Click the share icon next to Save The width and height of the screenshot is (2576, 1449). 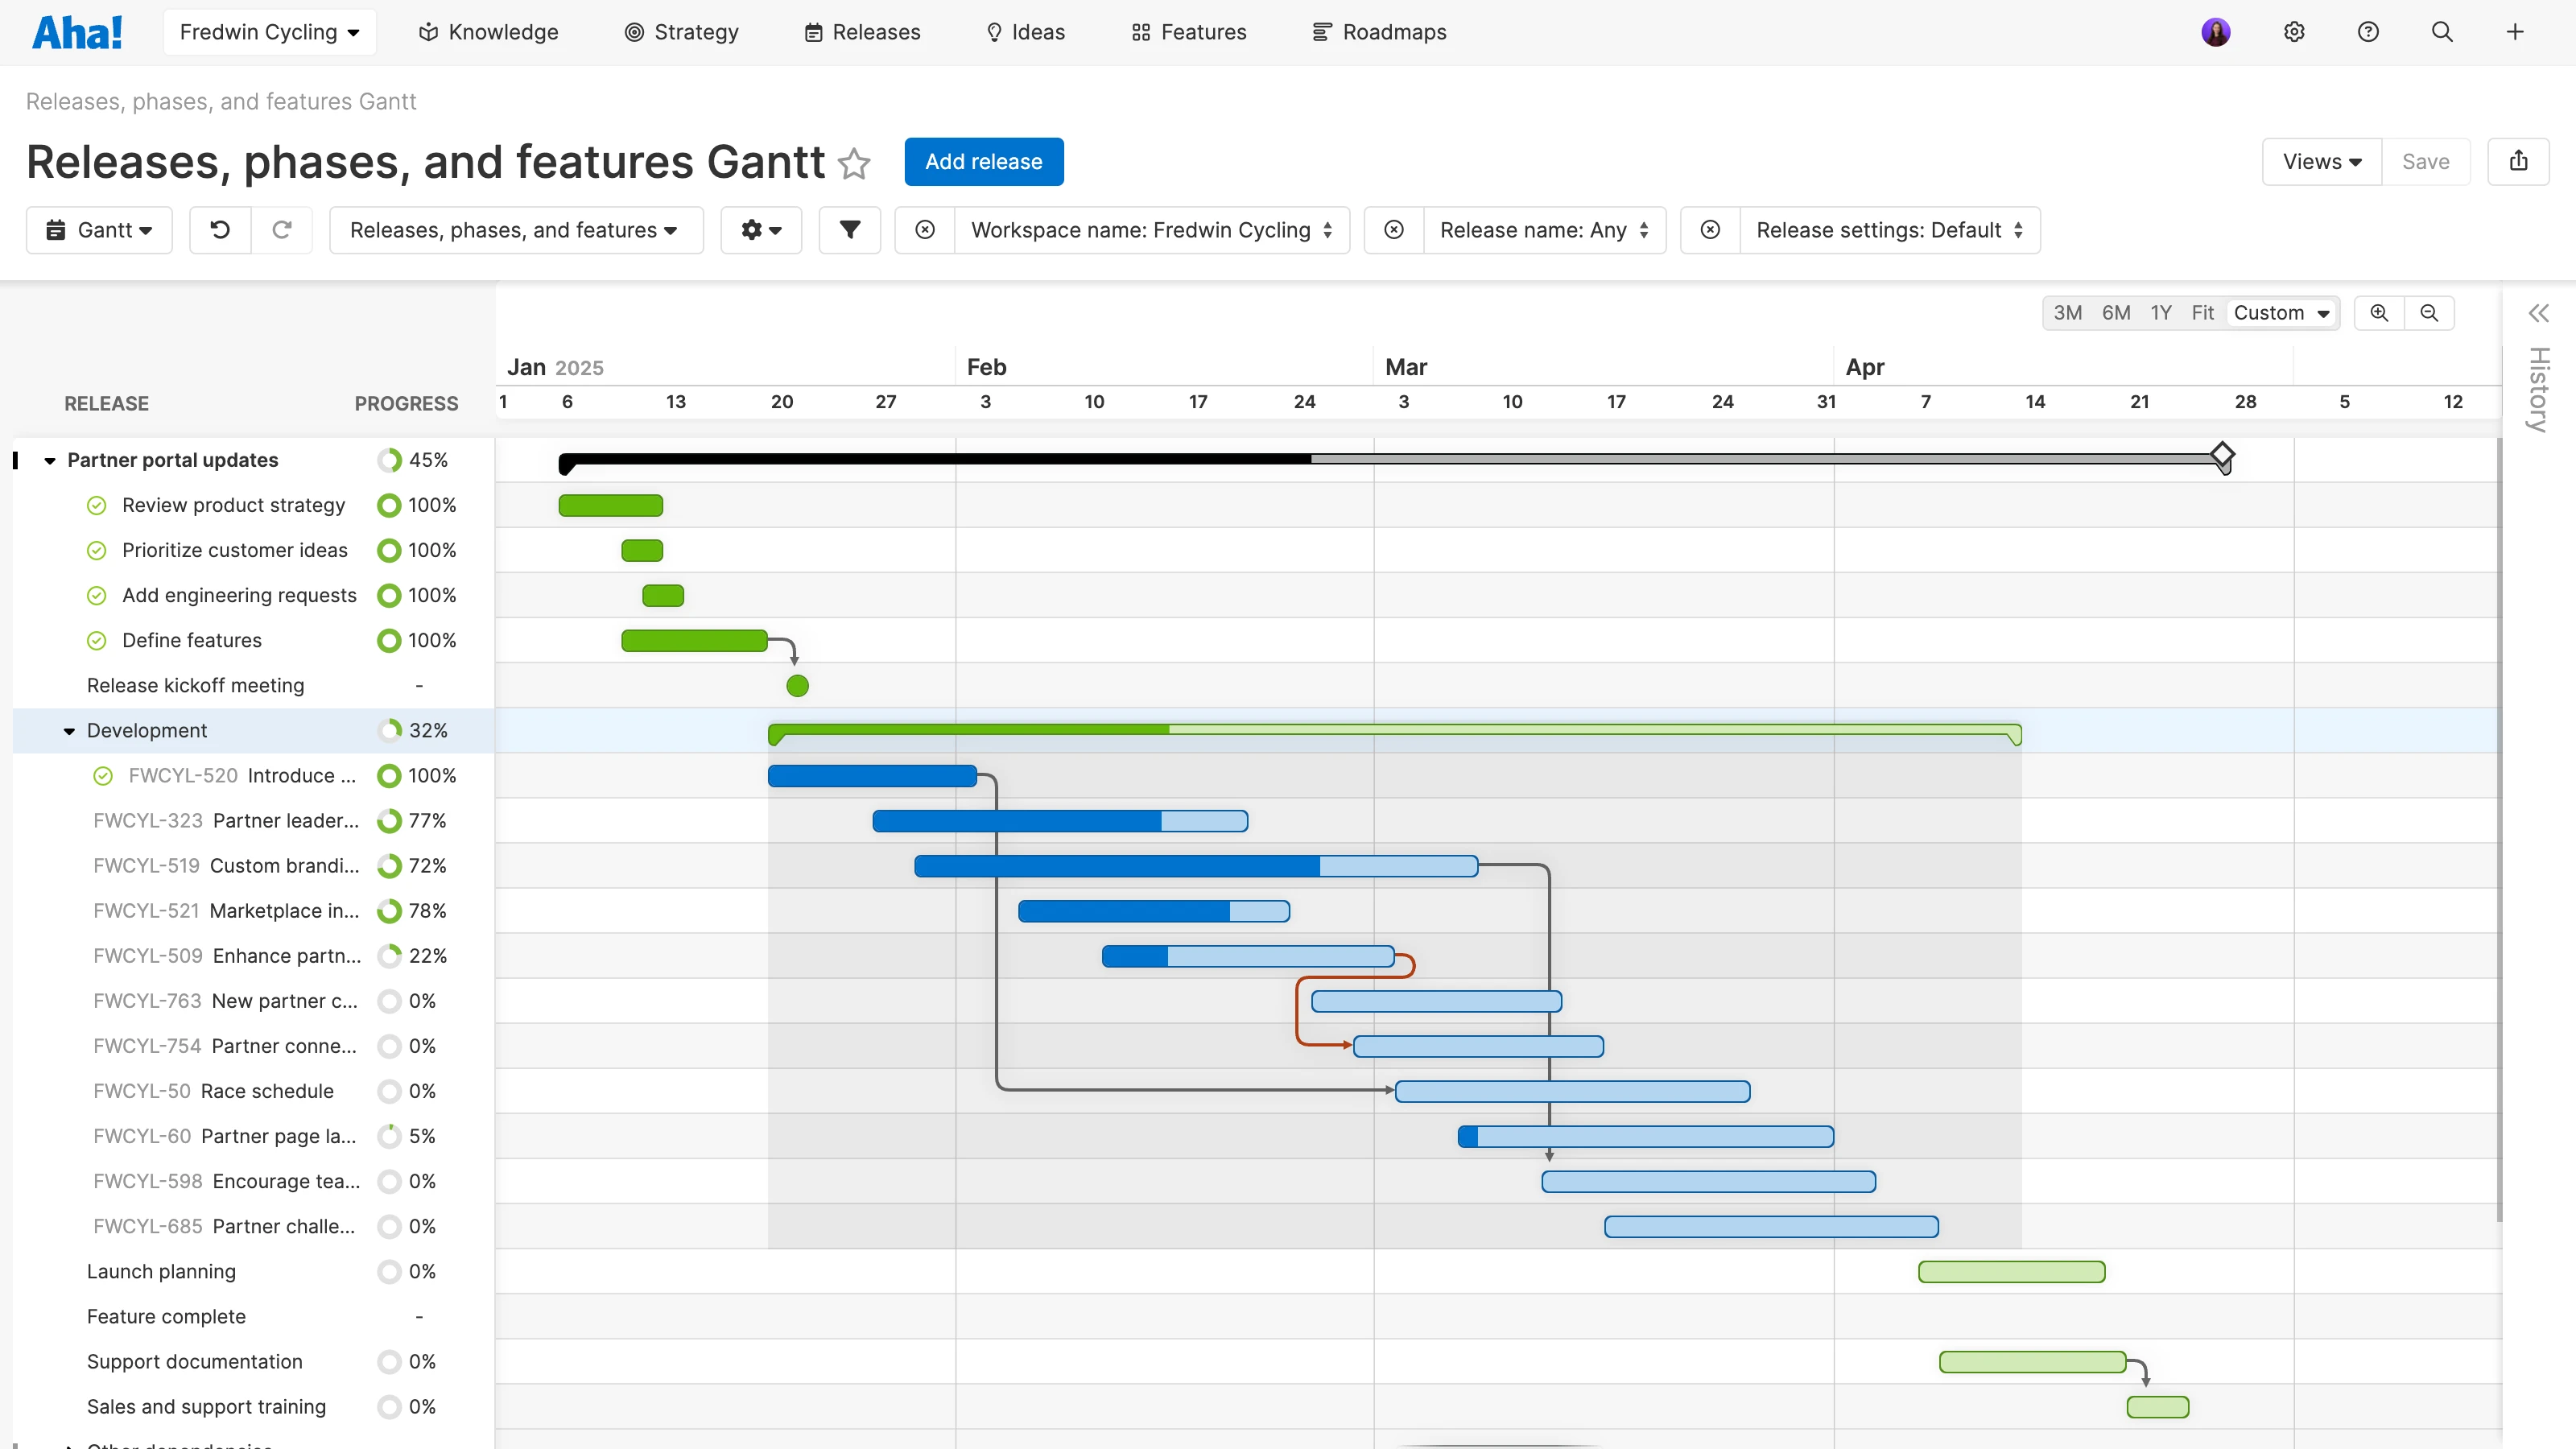click(2519, 161)
